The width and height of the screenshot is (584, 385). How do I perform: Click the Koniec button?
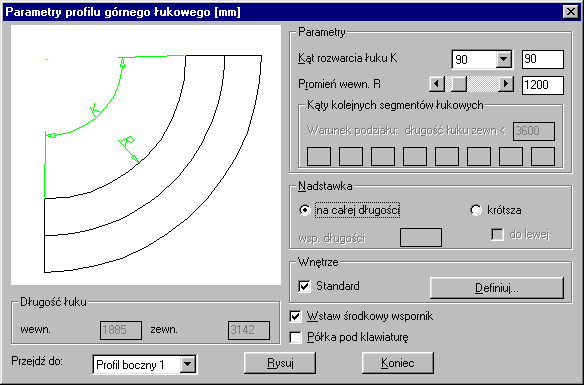pos(398,363)
